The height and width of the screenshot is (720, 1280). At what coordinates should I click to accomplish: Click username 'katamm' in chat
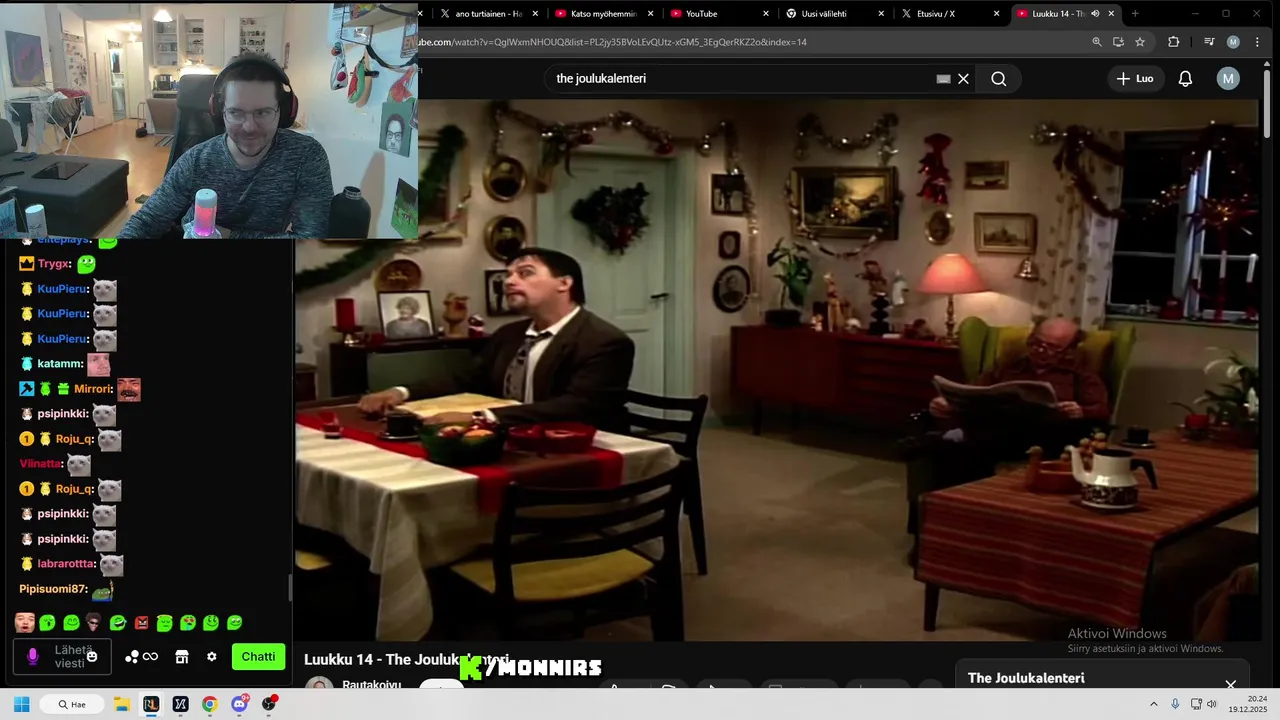(x=59, y=364)
